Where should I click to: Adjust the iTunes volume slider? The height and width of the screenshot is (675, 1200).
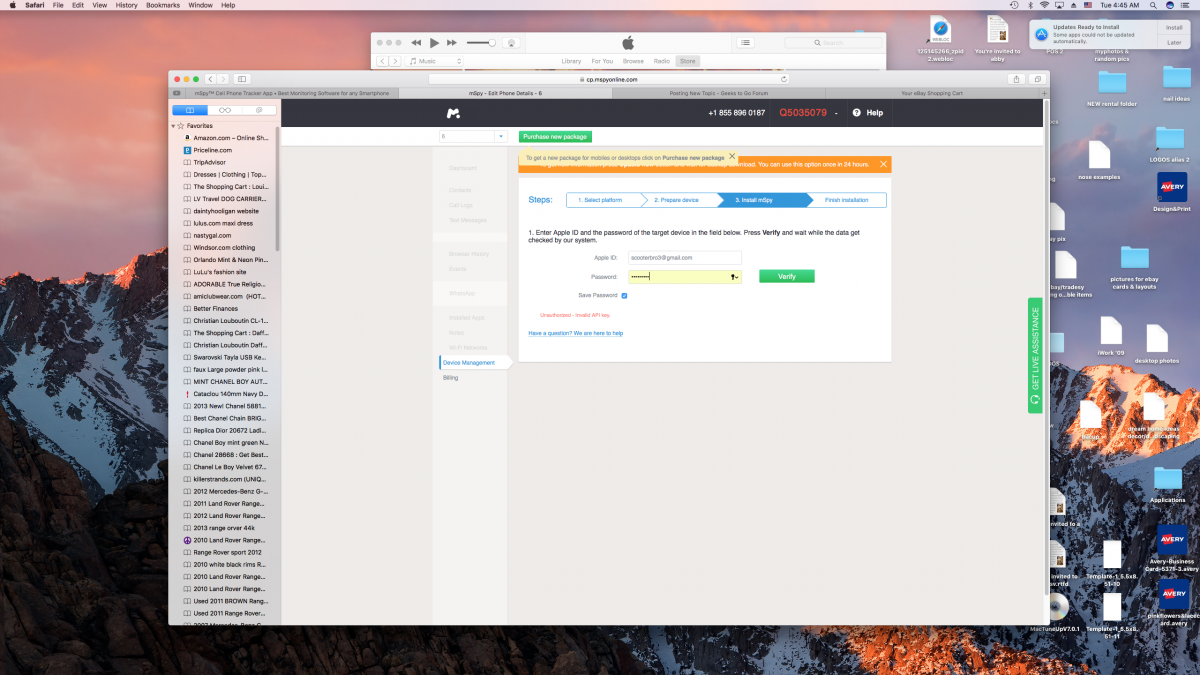(480, 43)
